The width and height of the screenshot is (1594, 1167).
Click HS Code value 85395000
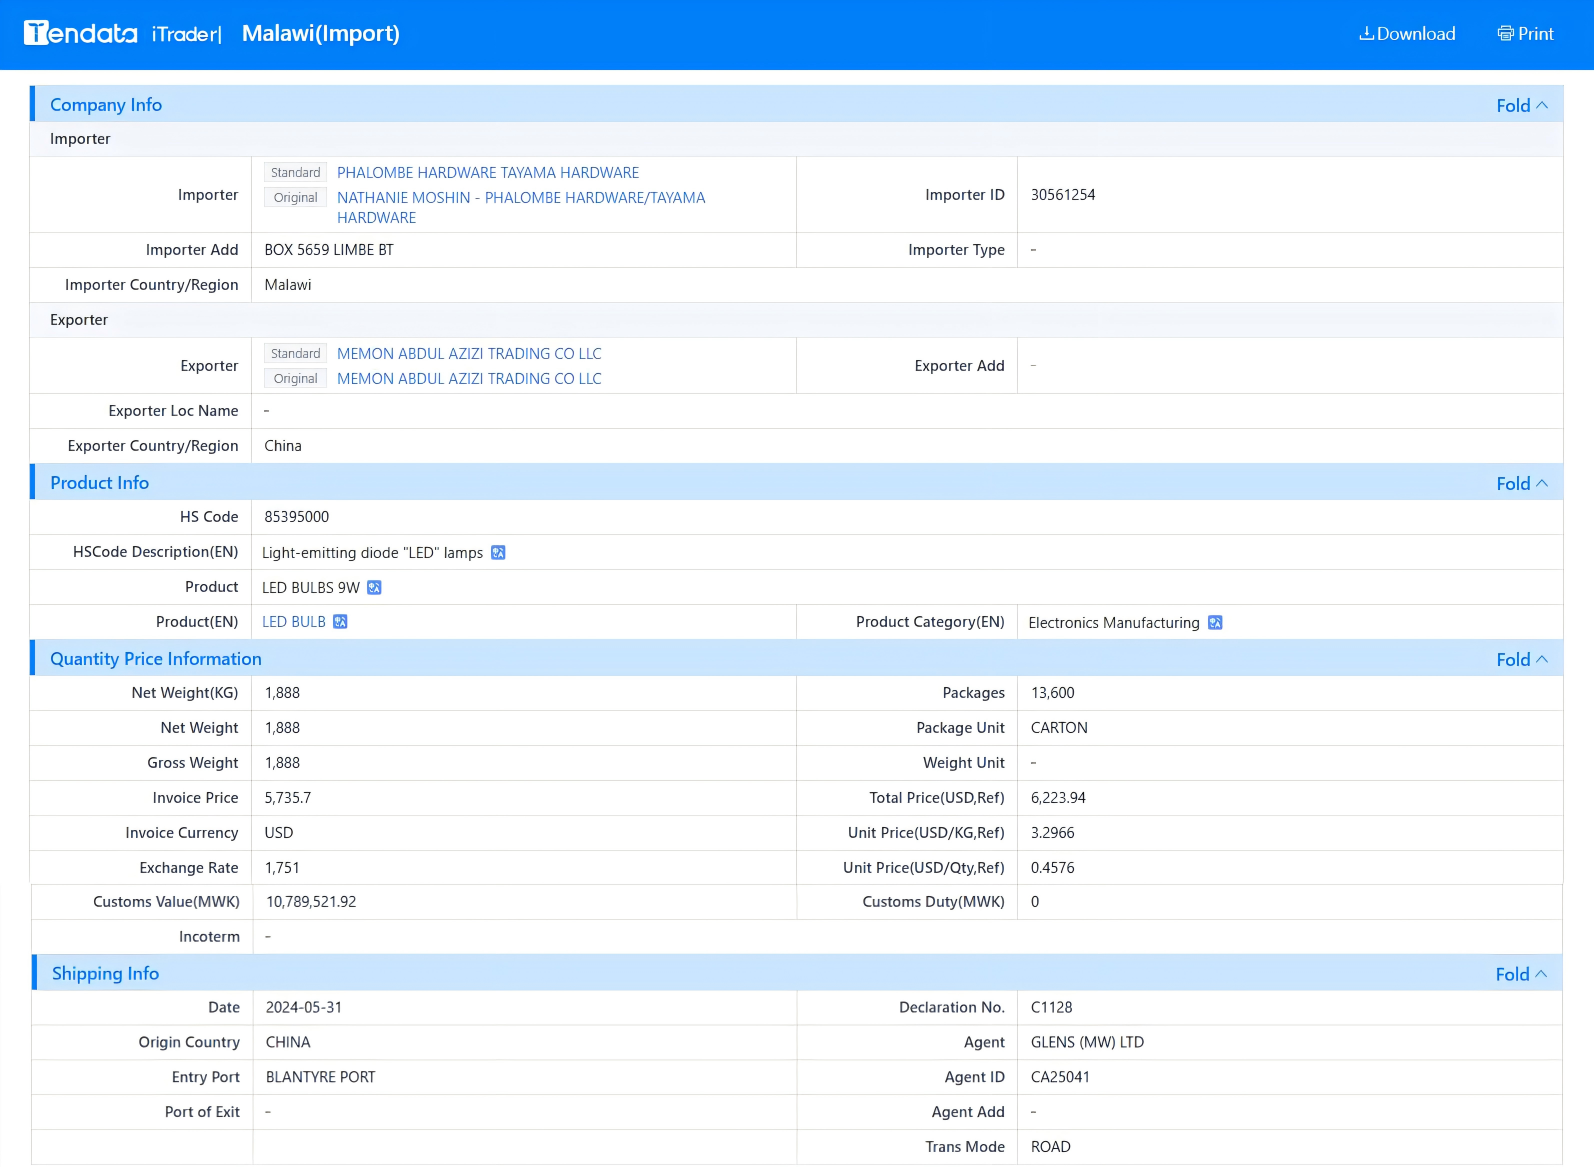(x=297, y=517)
